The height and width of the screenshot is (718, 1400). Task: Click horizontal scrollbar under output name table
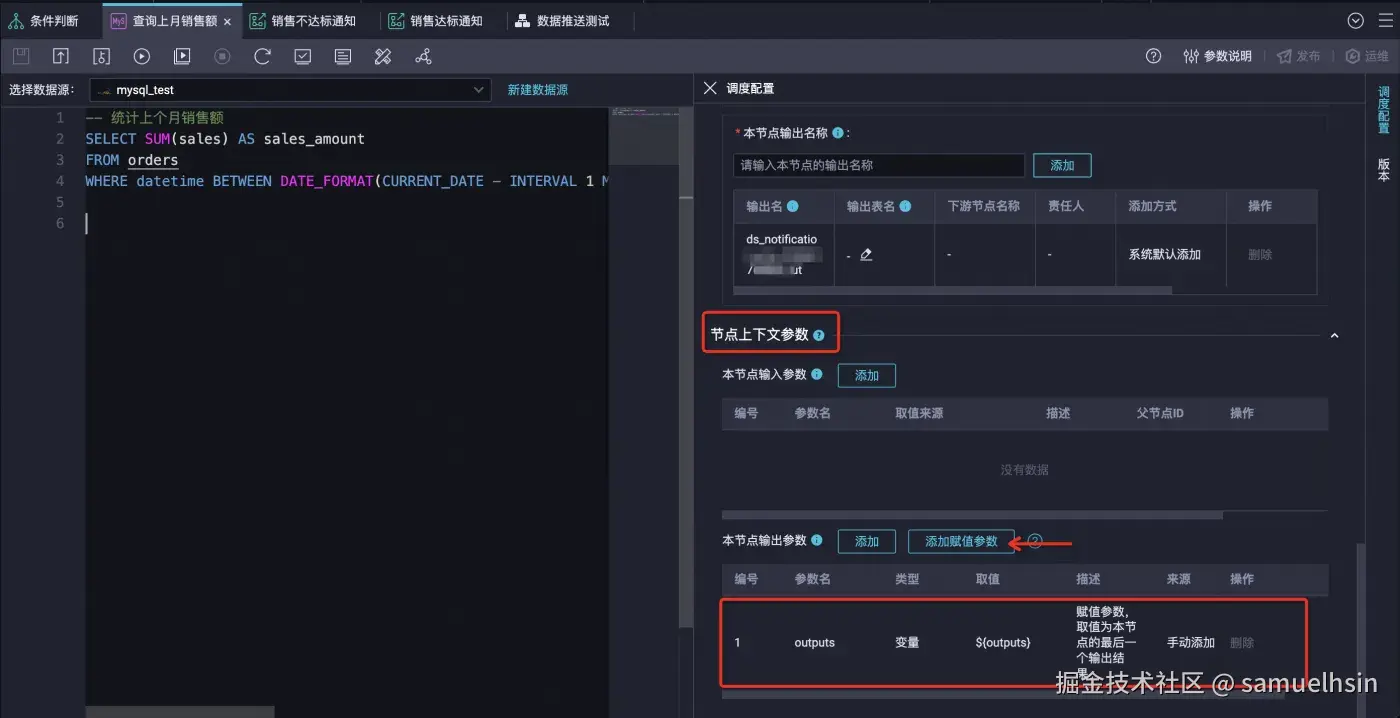click(953, 291)
